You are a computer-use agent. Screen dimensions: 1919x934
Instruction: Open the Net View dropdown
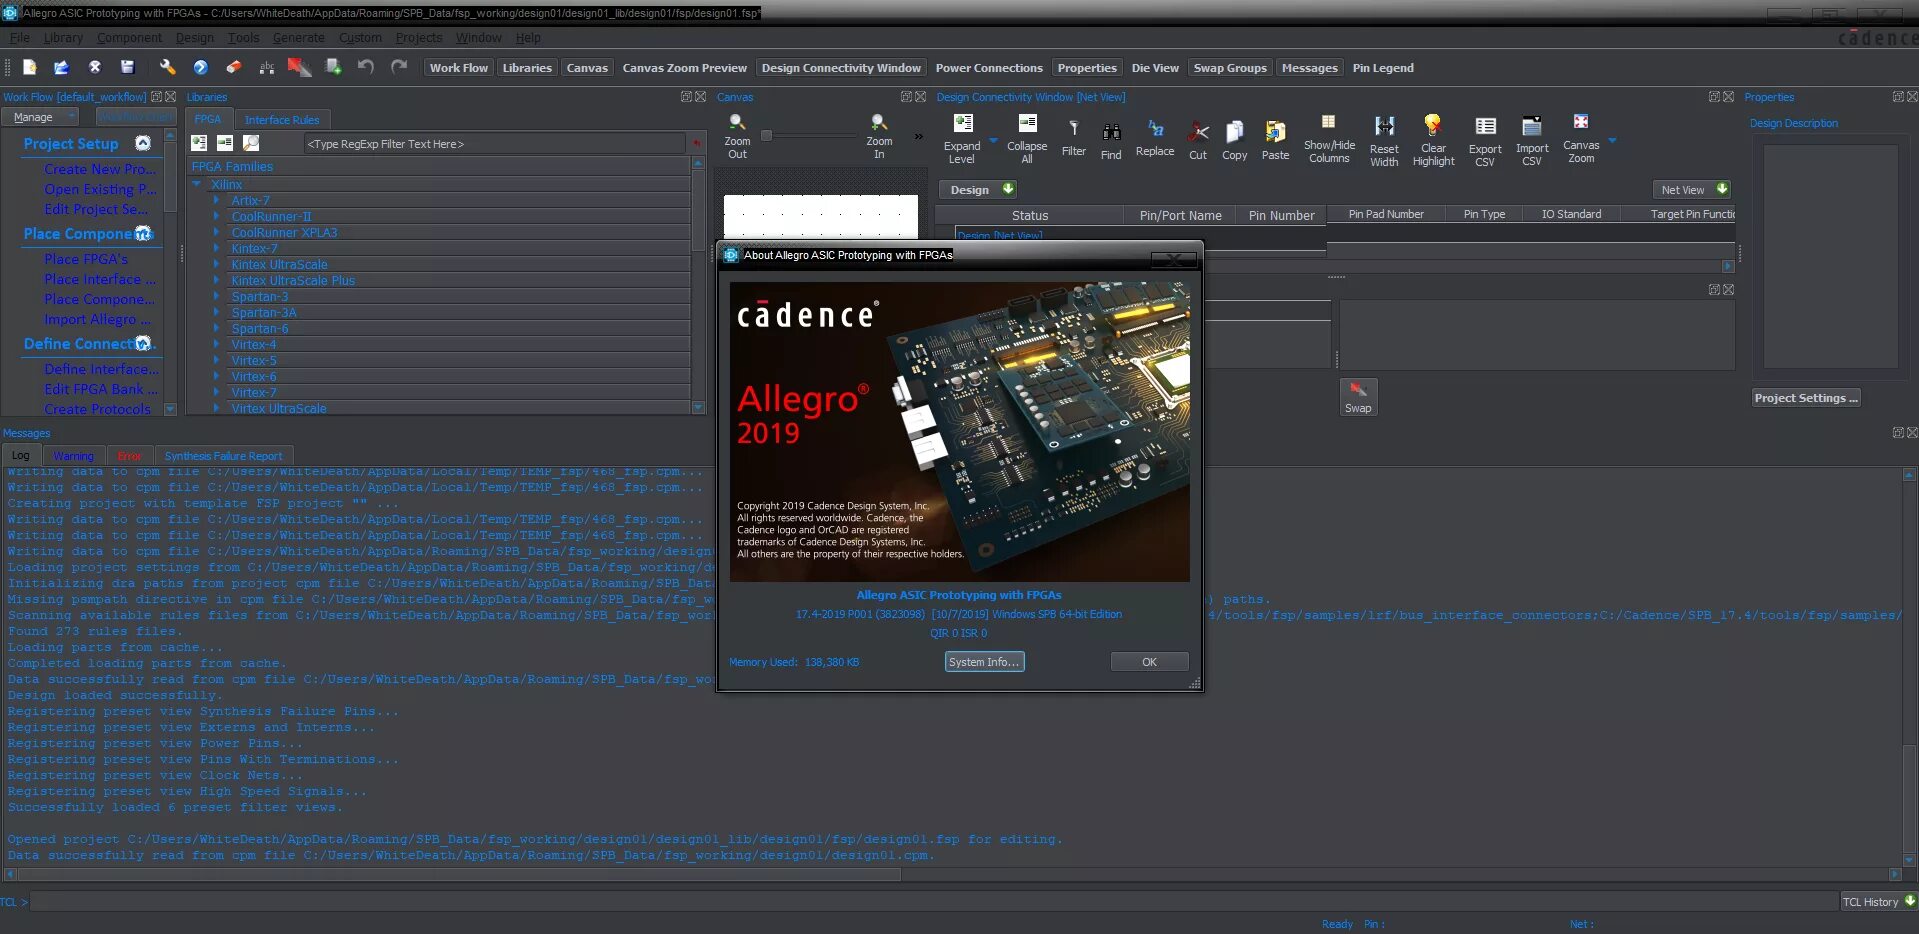(x=1691, y=189)
